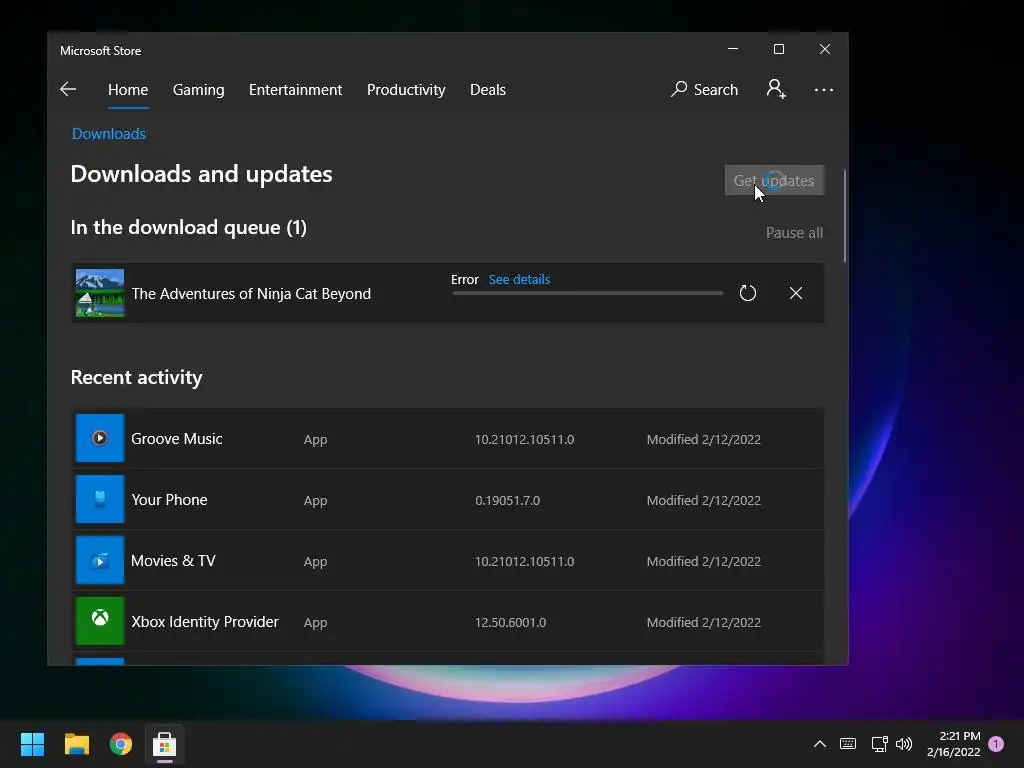This screenshot has width=1024, height=768.
Task: Open the notification badge in the tray
Action: 996,744
